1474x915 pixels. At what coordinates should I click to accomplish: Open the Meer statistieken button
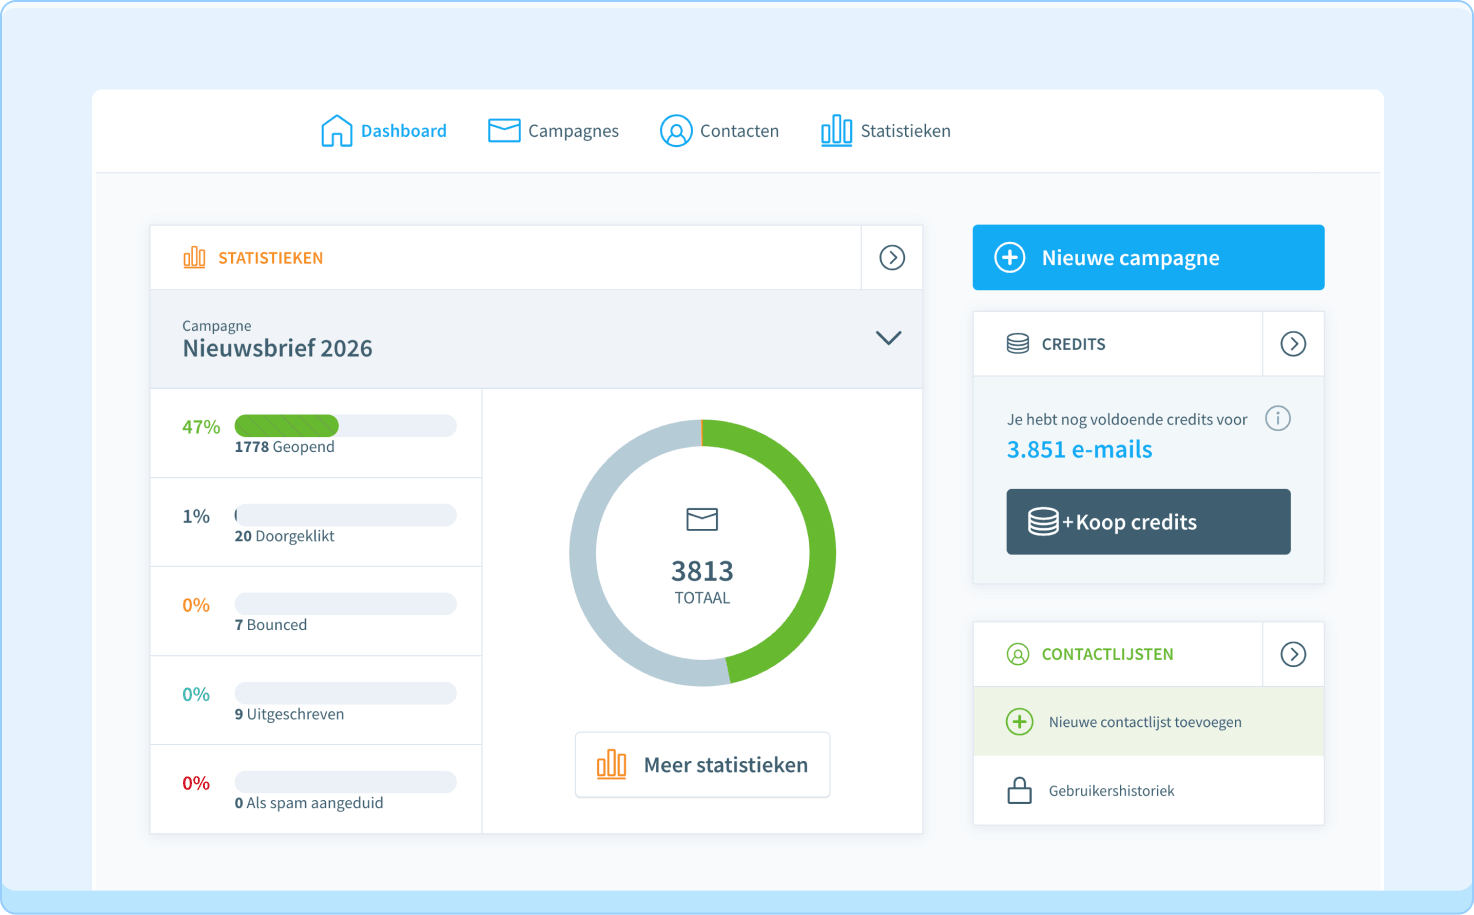pos(702,765)
